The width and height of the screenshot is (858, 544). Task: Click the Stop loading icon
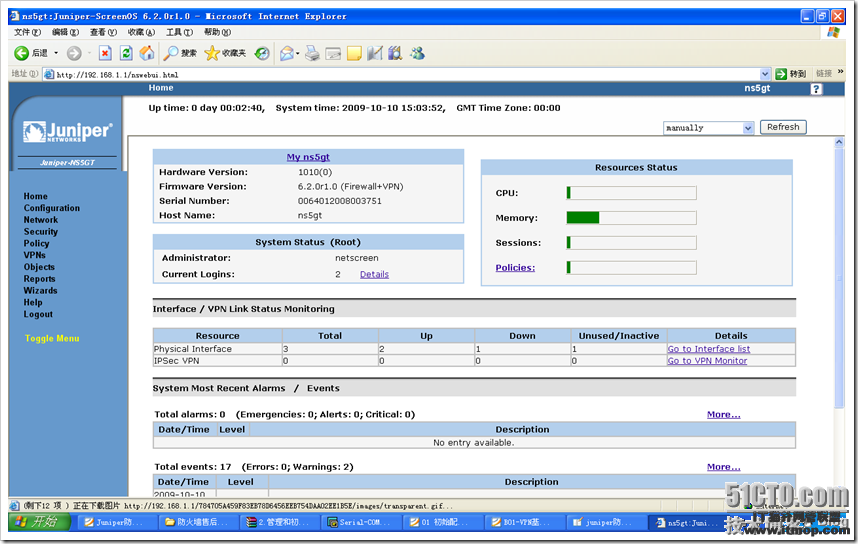[105, 53]
